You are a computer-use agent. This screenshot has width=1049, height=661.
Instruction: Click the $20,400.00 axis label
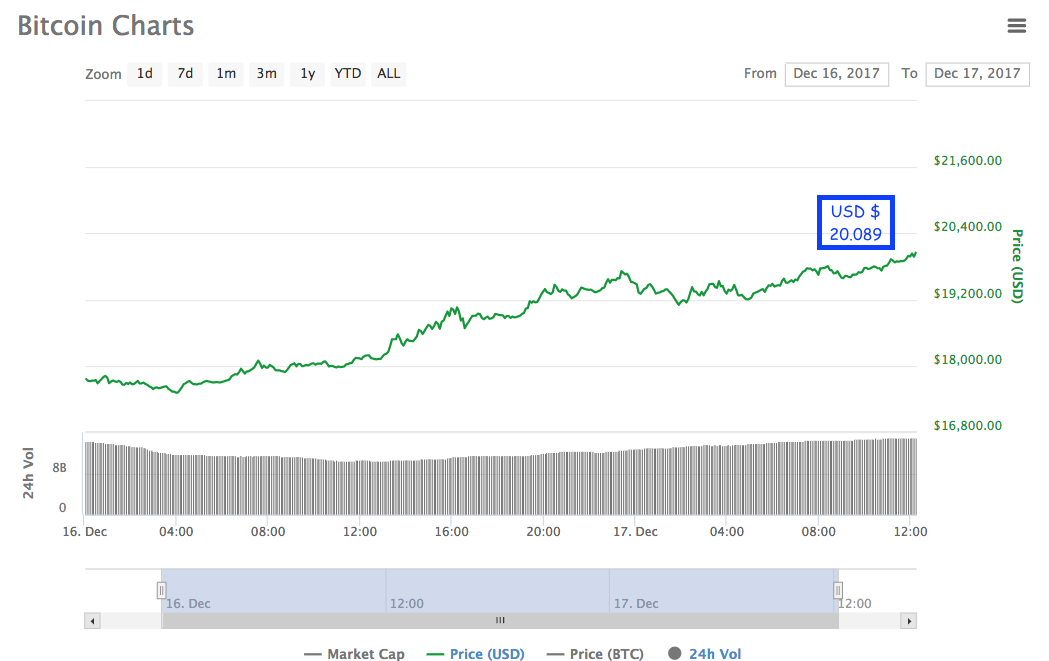click(x=967, y=227)
